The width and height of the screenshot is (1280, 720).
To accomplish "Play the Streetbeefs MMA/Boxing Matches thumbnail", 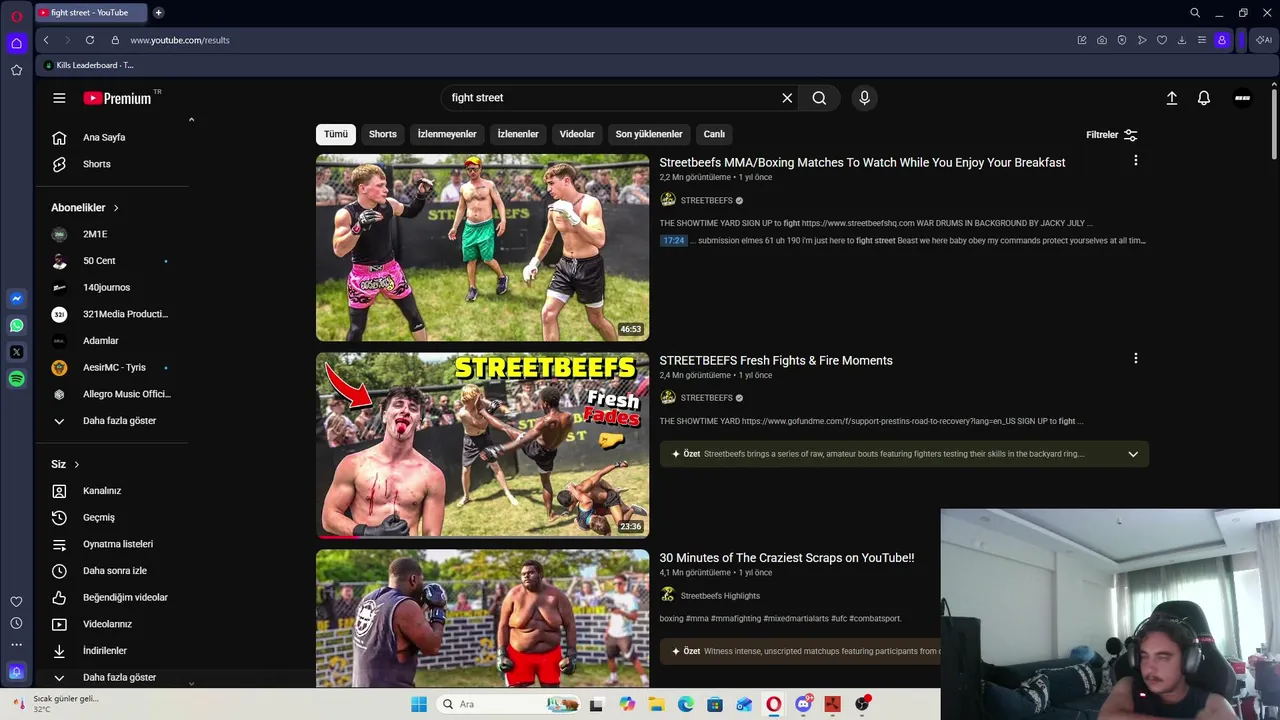I will tap(482, 248).
